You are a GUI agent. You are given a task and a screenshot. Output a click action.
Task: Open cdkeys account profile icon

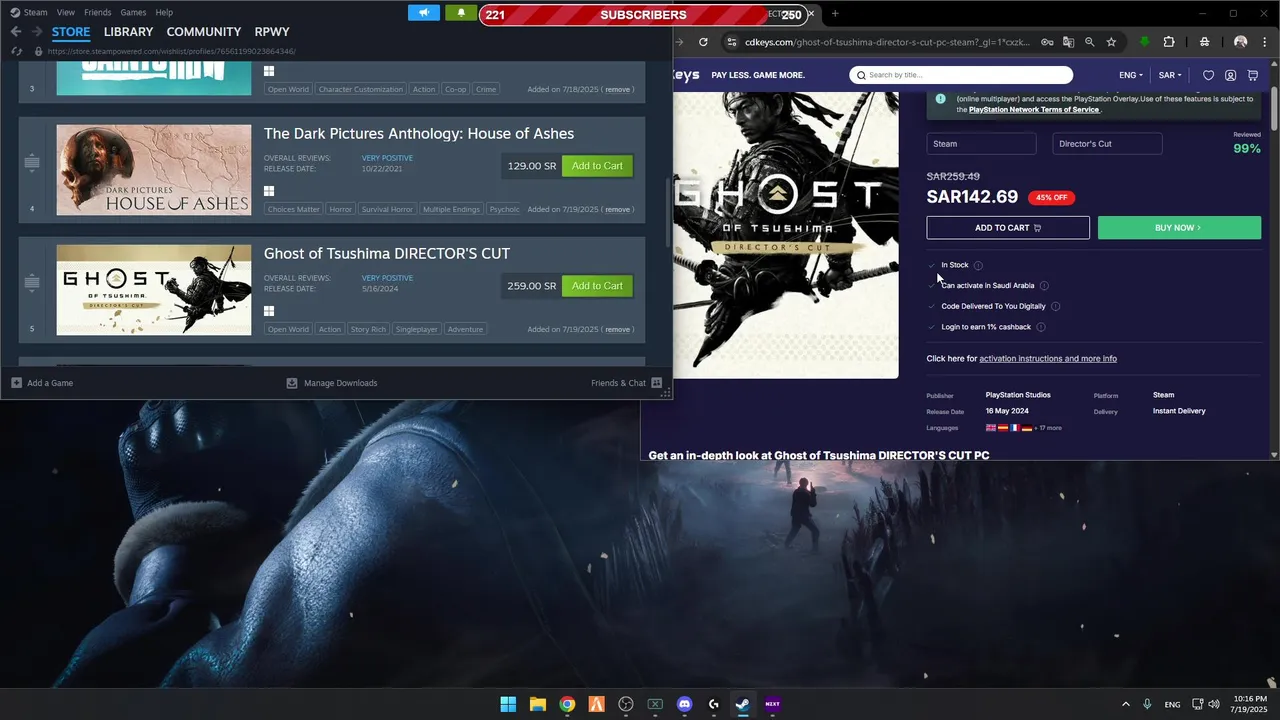[1230, 75]
